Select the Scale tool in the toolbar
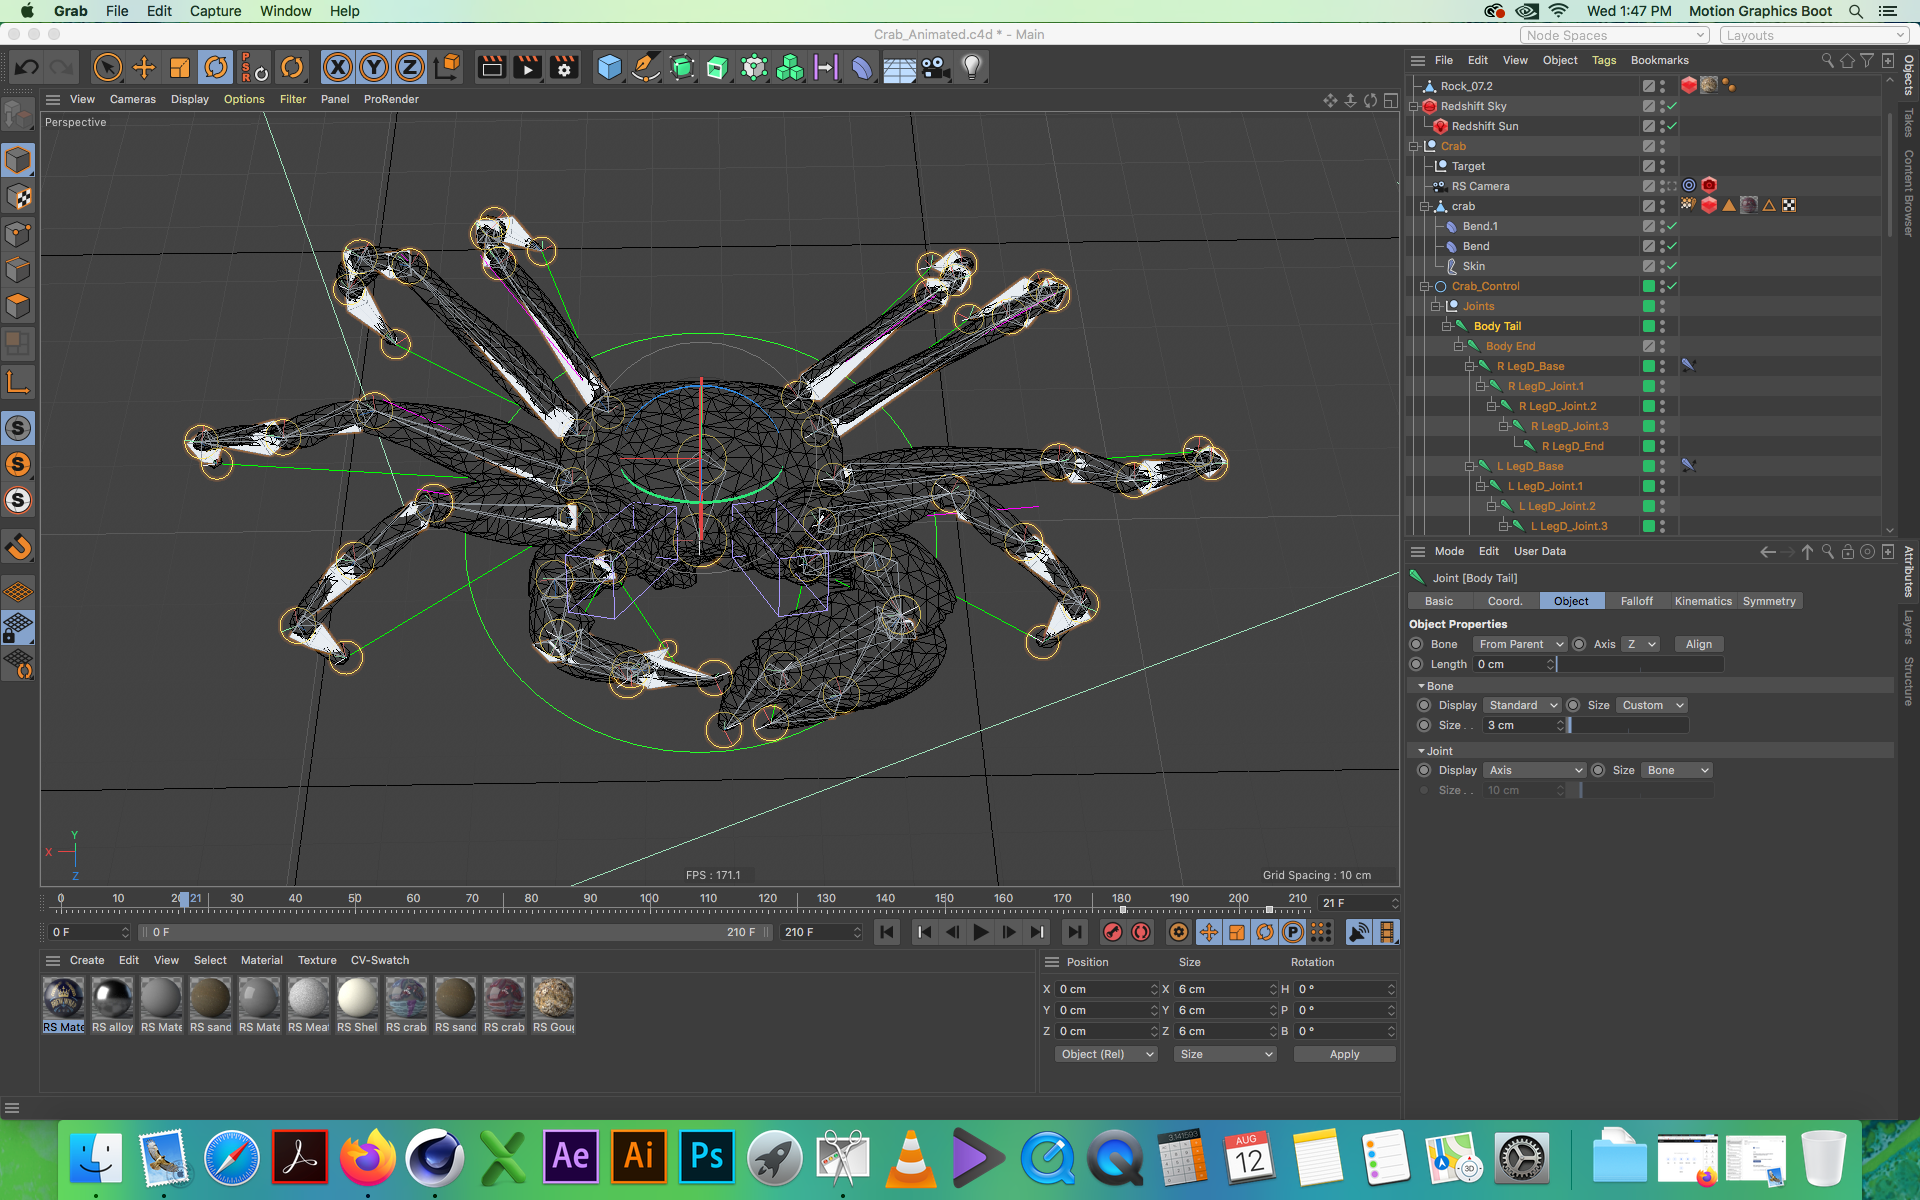The height and width of the screenshot is (1200, 1920). coord(180,68)
